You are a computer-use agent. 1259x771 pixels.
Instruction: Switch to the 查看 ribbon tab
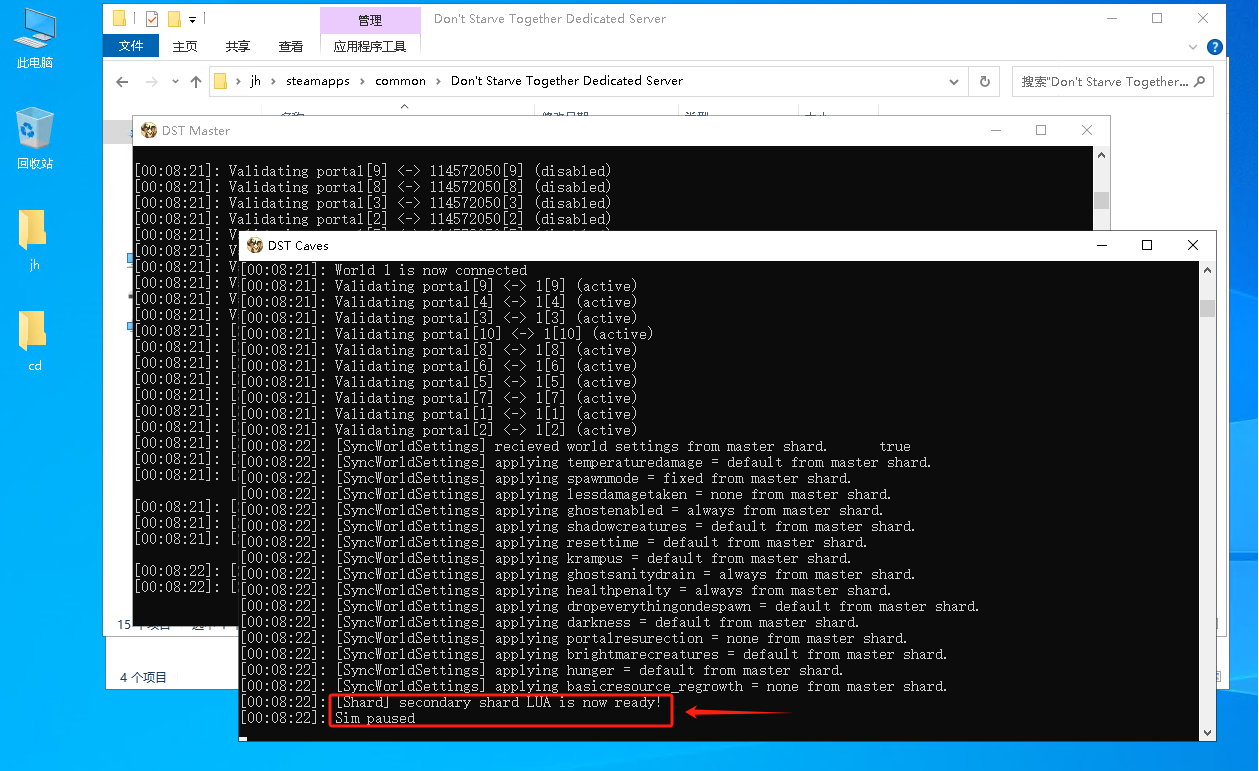pyautogui.click(x=291, y=46)
